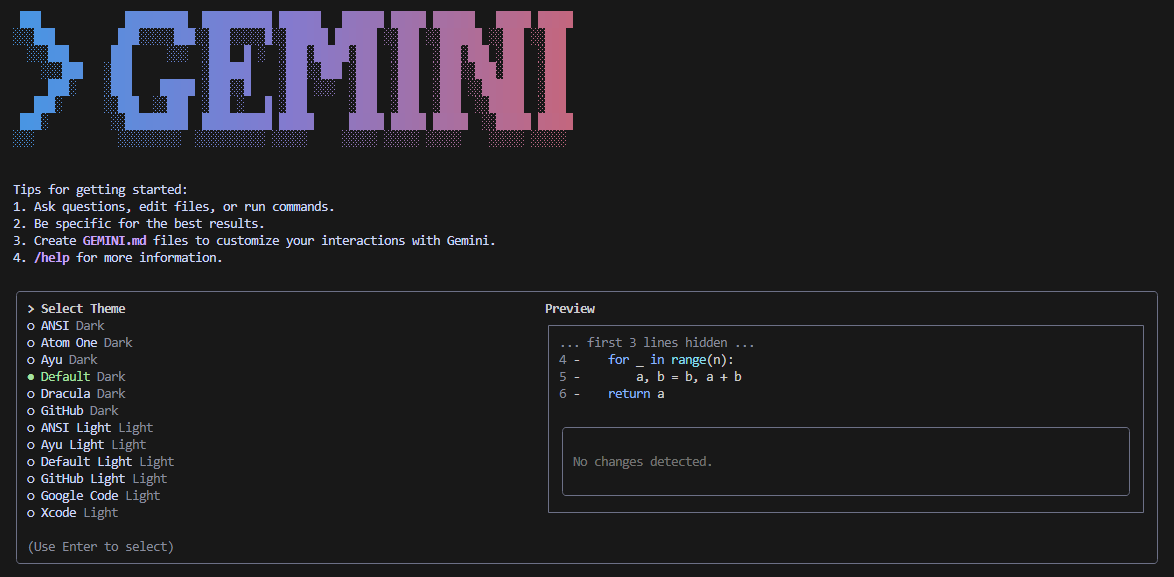Select the ANSI Dark theme option
1174x577 pixels.
click(x=66, y=326)
